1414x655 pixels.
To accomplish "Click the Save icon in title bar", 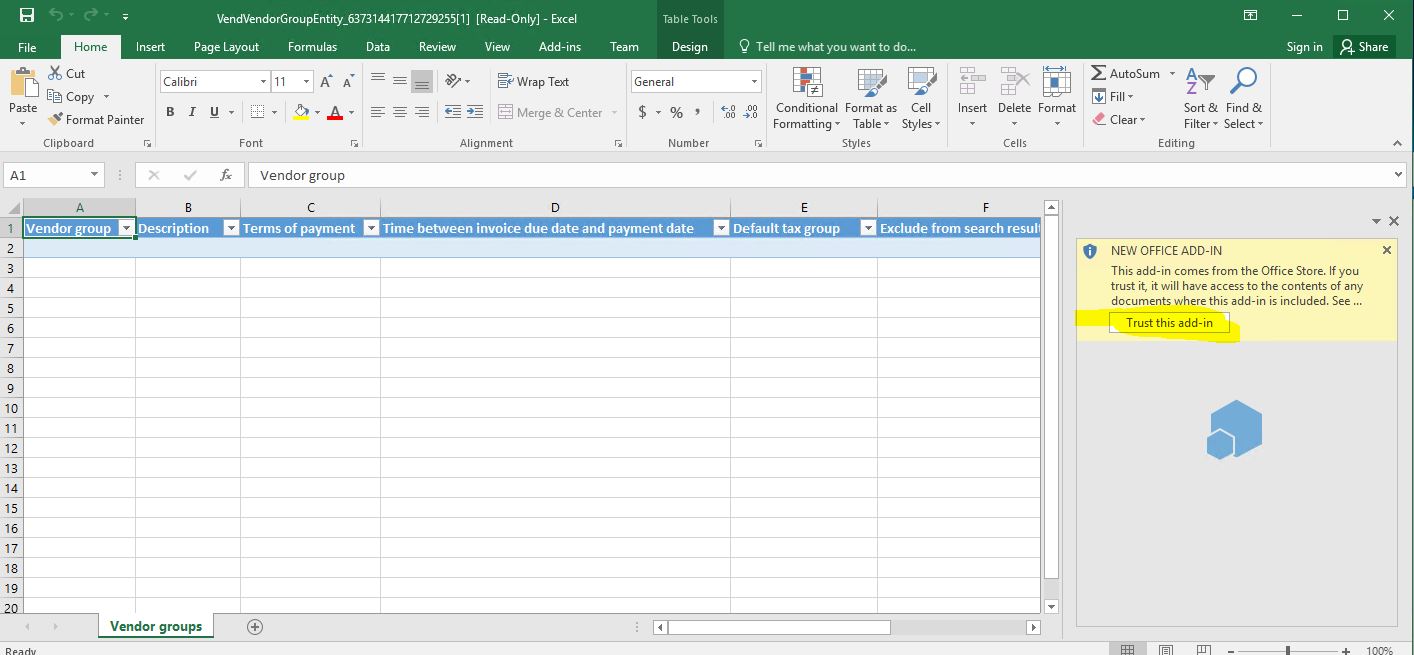I will coord(27,16).
